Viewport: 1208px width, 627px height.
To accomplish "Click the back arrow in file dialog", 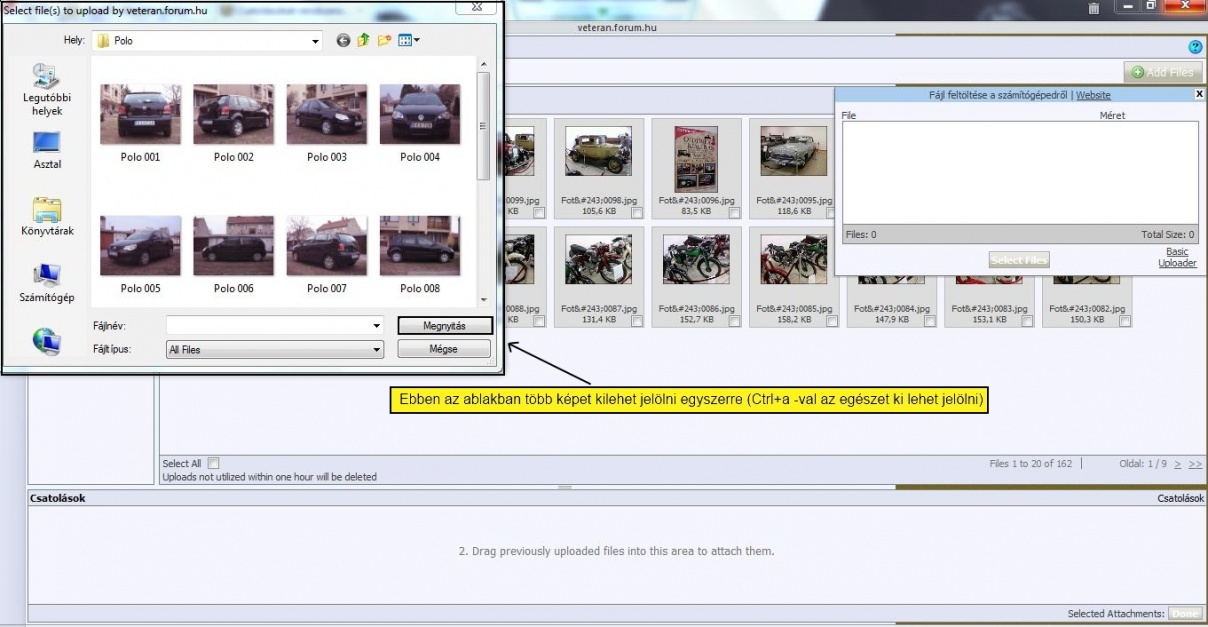I will (344, 41).
